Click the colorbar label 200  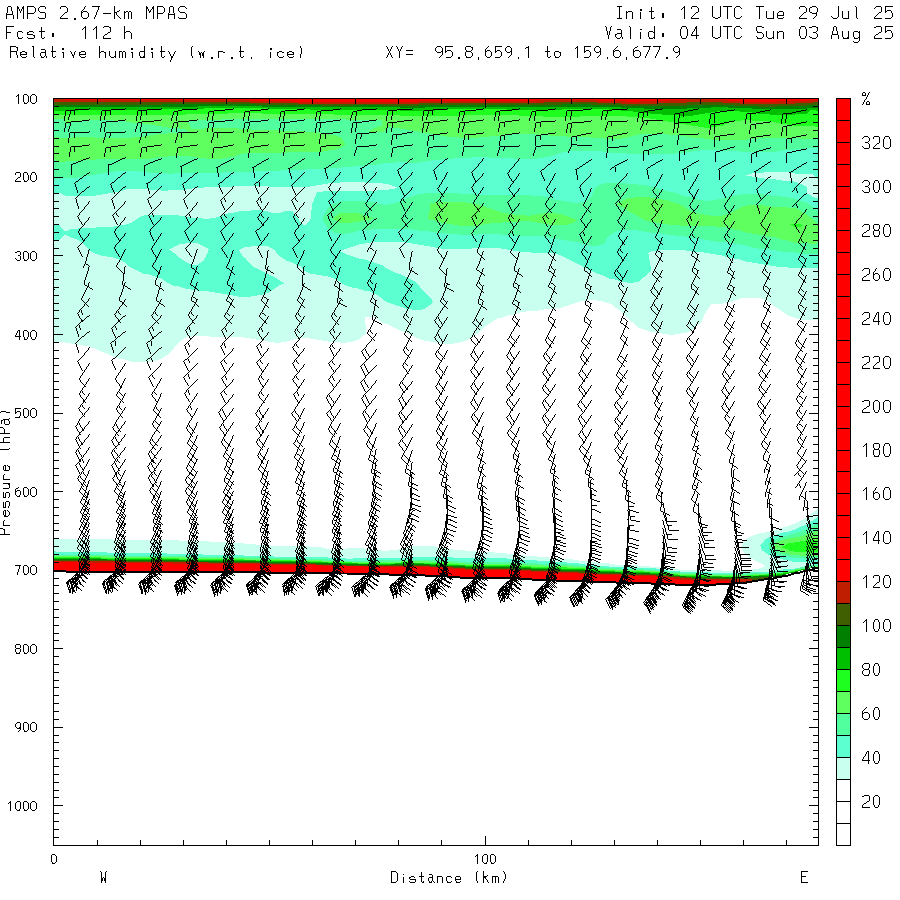876,406
